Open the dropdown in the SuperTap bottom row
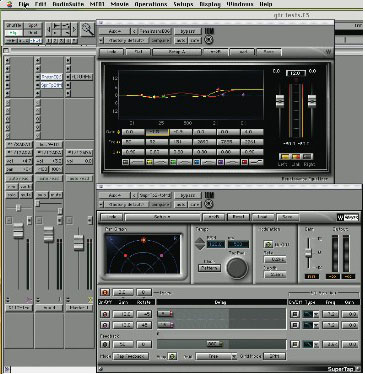The width and height of the screenshot is (365, 374). [216, 356]
